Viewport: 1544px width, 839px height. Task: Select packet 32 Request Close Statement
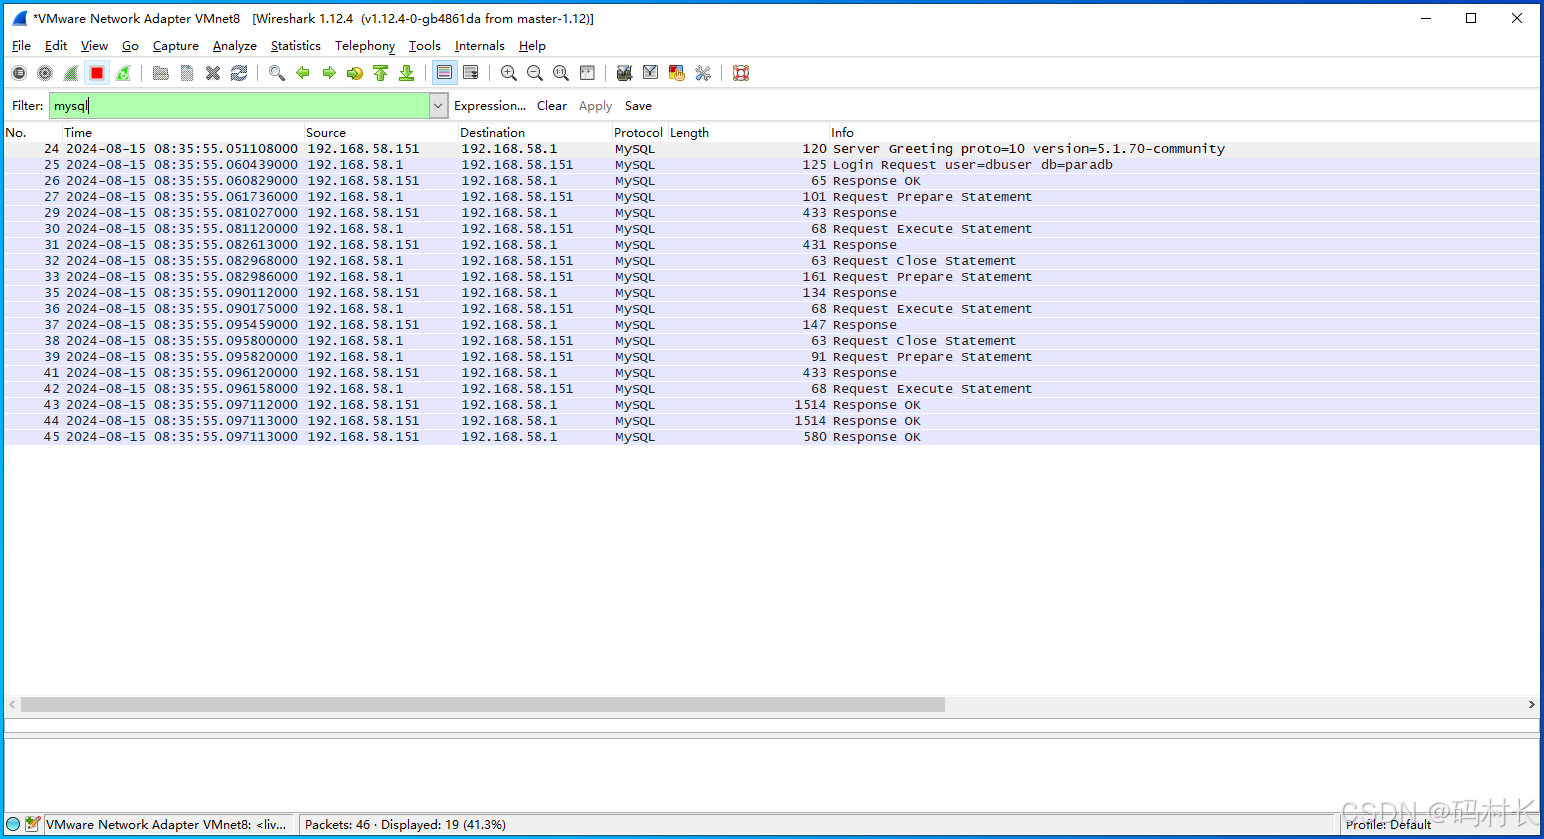[x=771, y=261]
